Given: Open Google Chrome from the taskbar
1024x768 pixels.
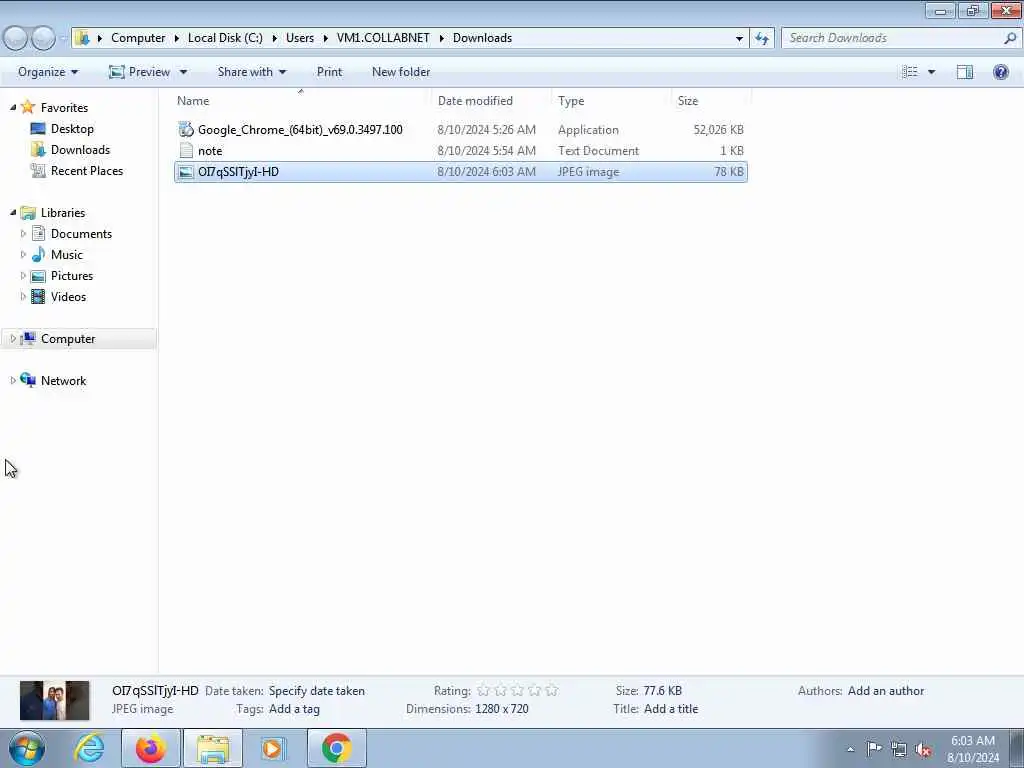Looking at the screenshot, I should click(336, 748).
